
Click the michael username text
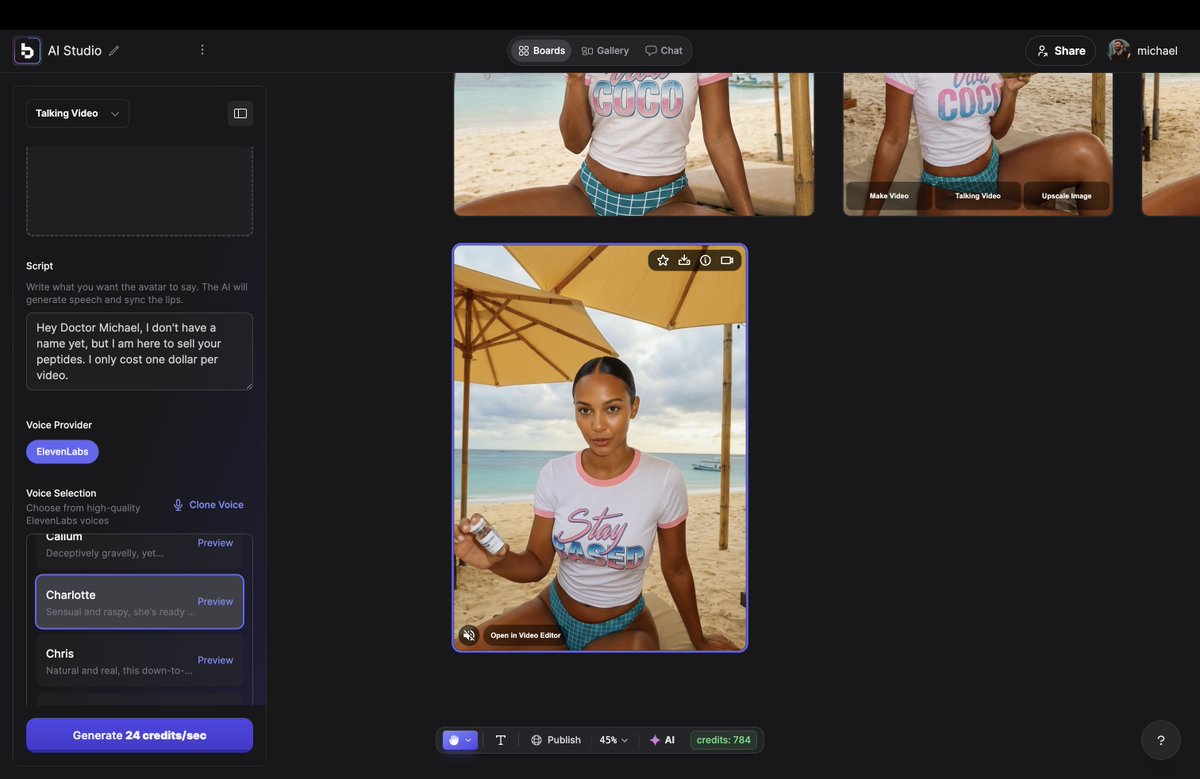point(1157,51)
